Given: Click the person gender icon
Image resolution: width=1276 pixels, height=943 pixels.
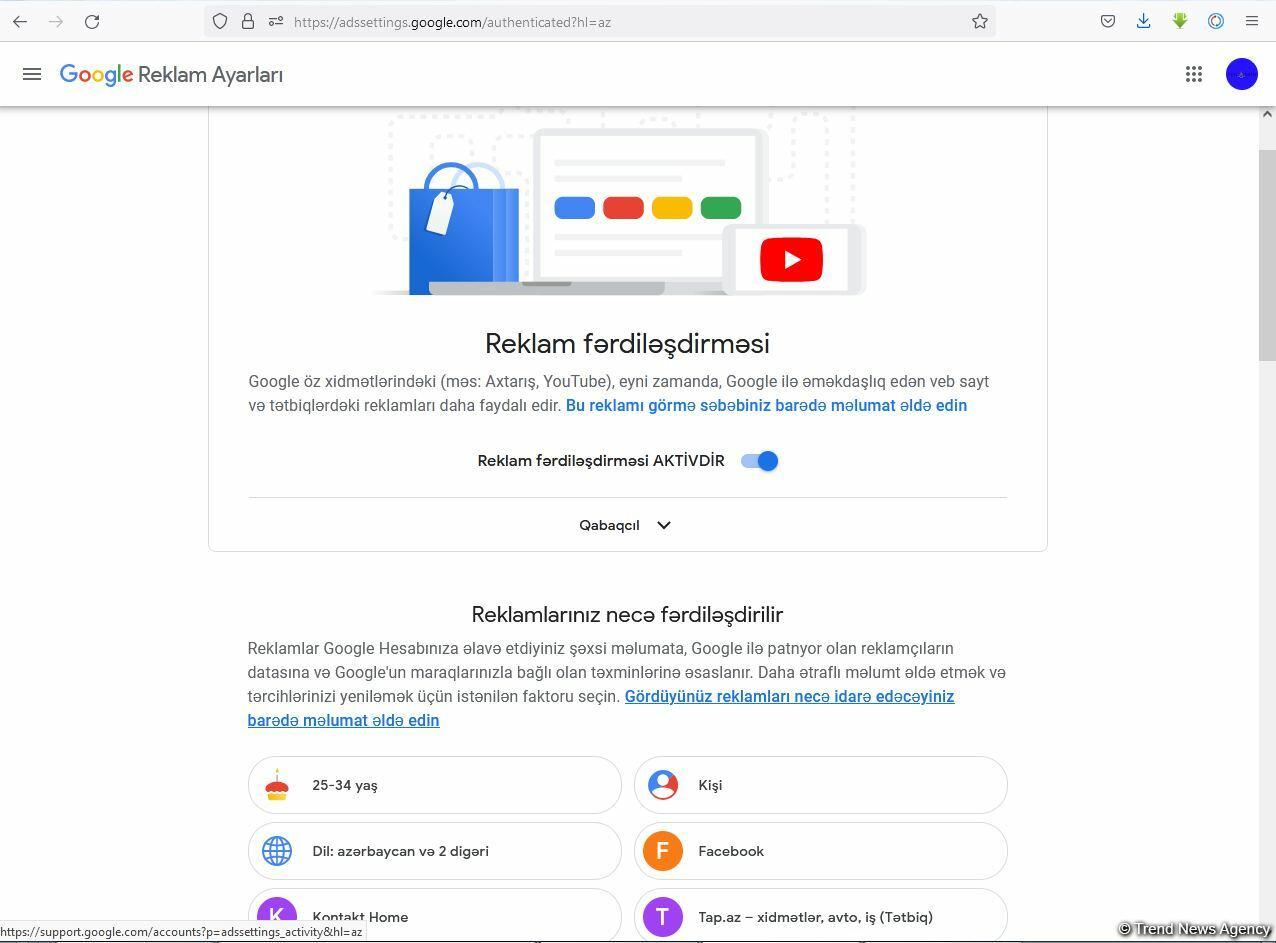Looking at the screenshot, I should tap(663, 785).
